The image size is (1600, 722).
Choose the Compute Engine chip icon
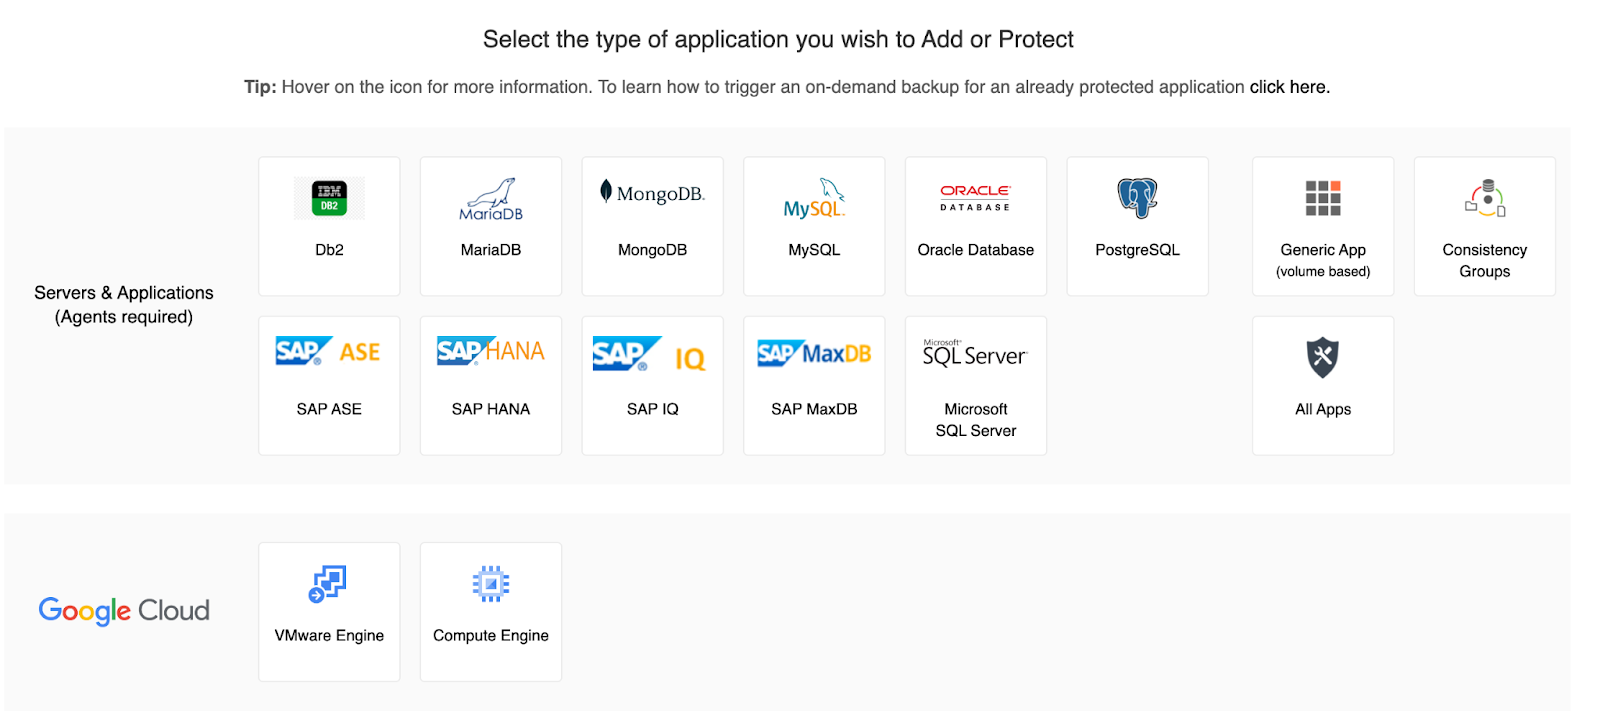491,584
